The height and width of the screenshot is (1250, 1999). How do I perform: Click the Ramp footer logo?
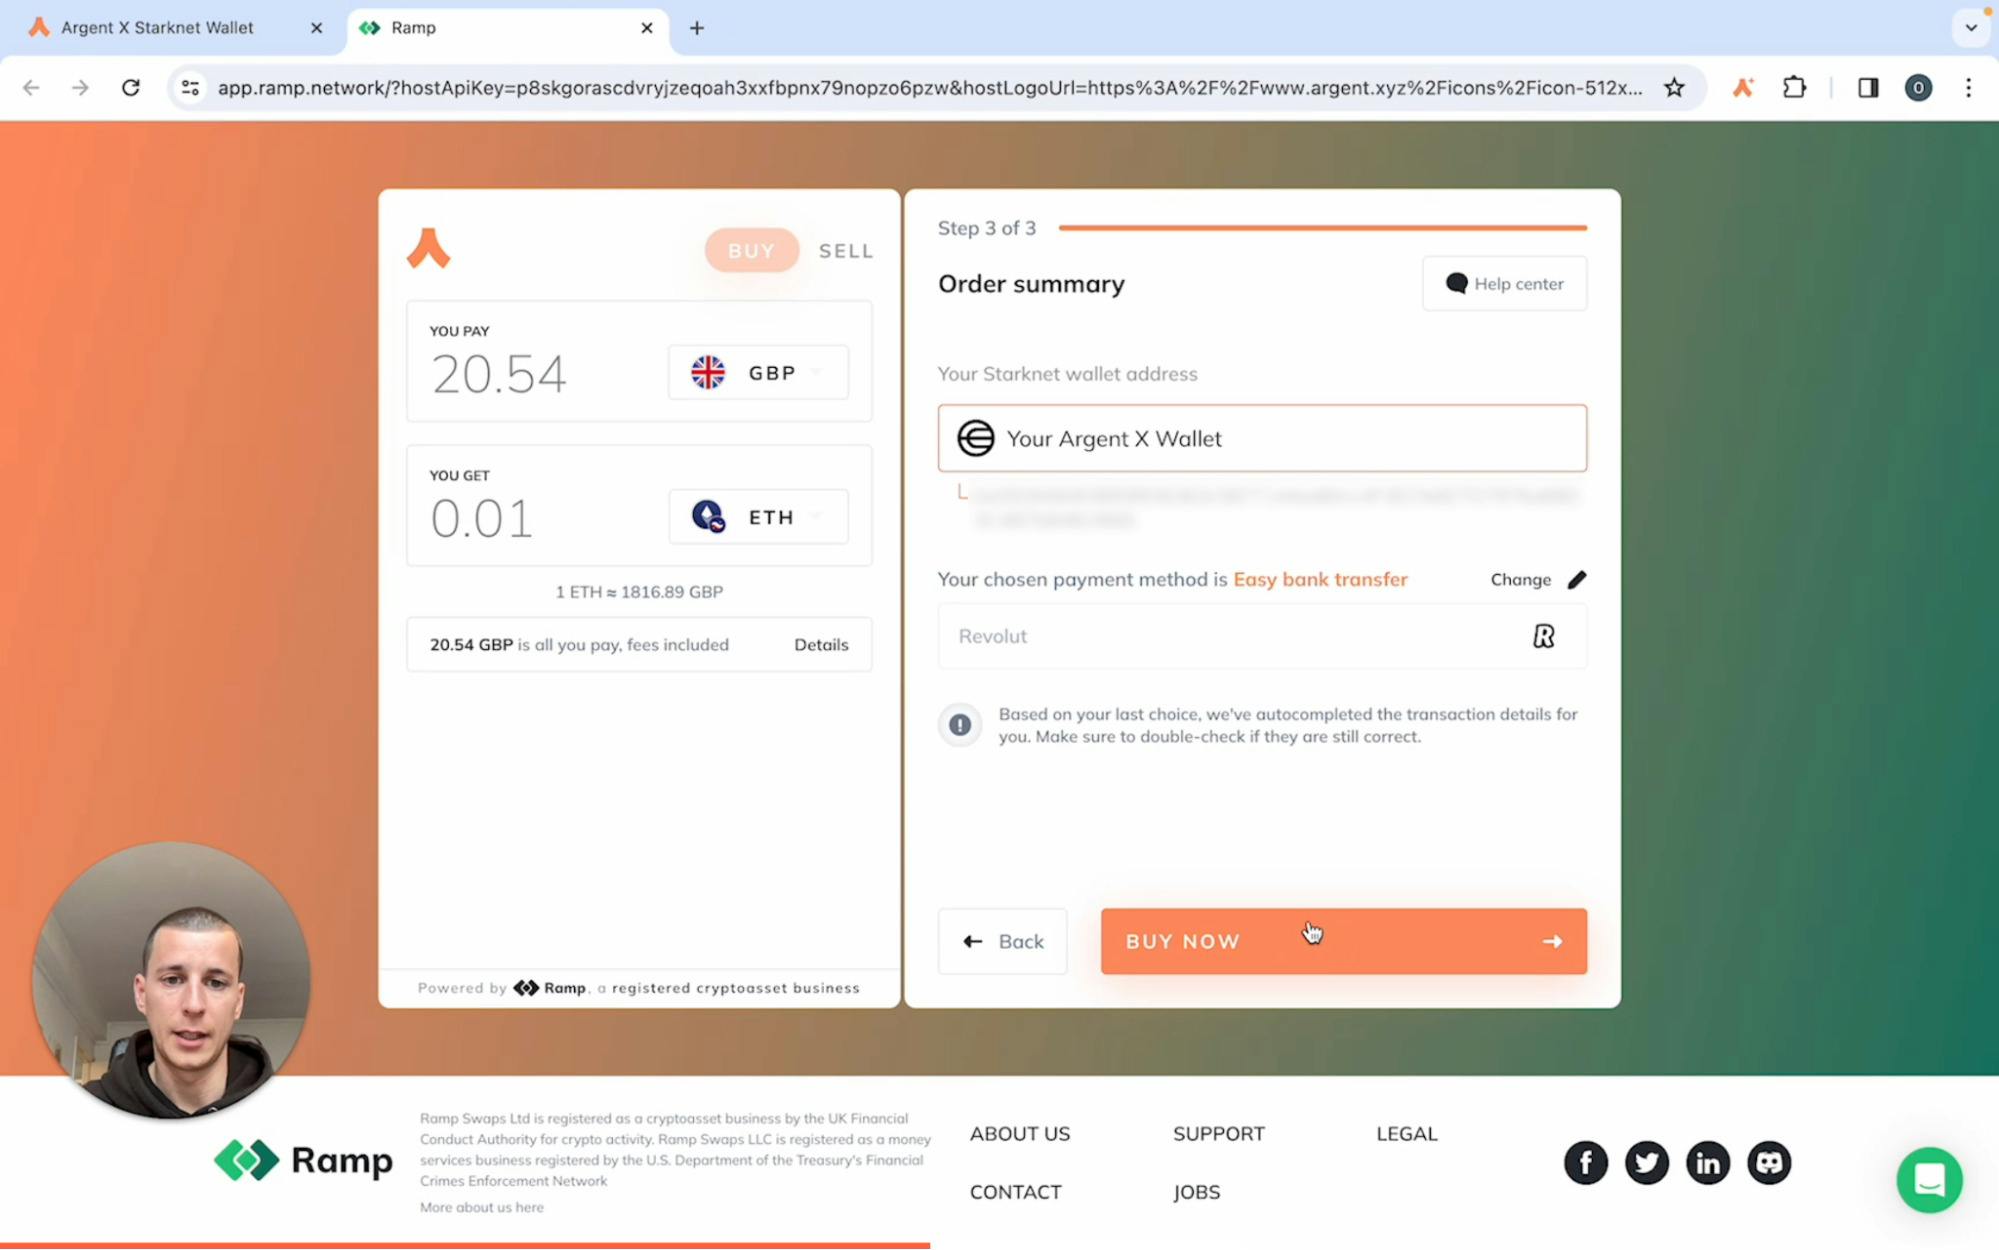tap(303, 1160)
